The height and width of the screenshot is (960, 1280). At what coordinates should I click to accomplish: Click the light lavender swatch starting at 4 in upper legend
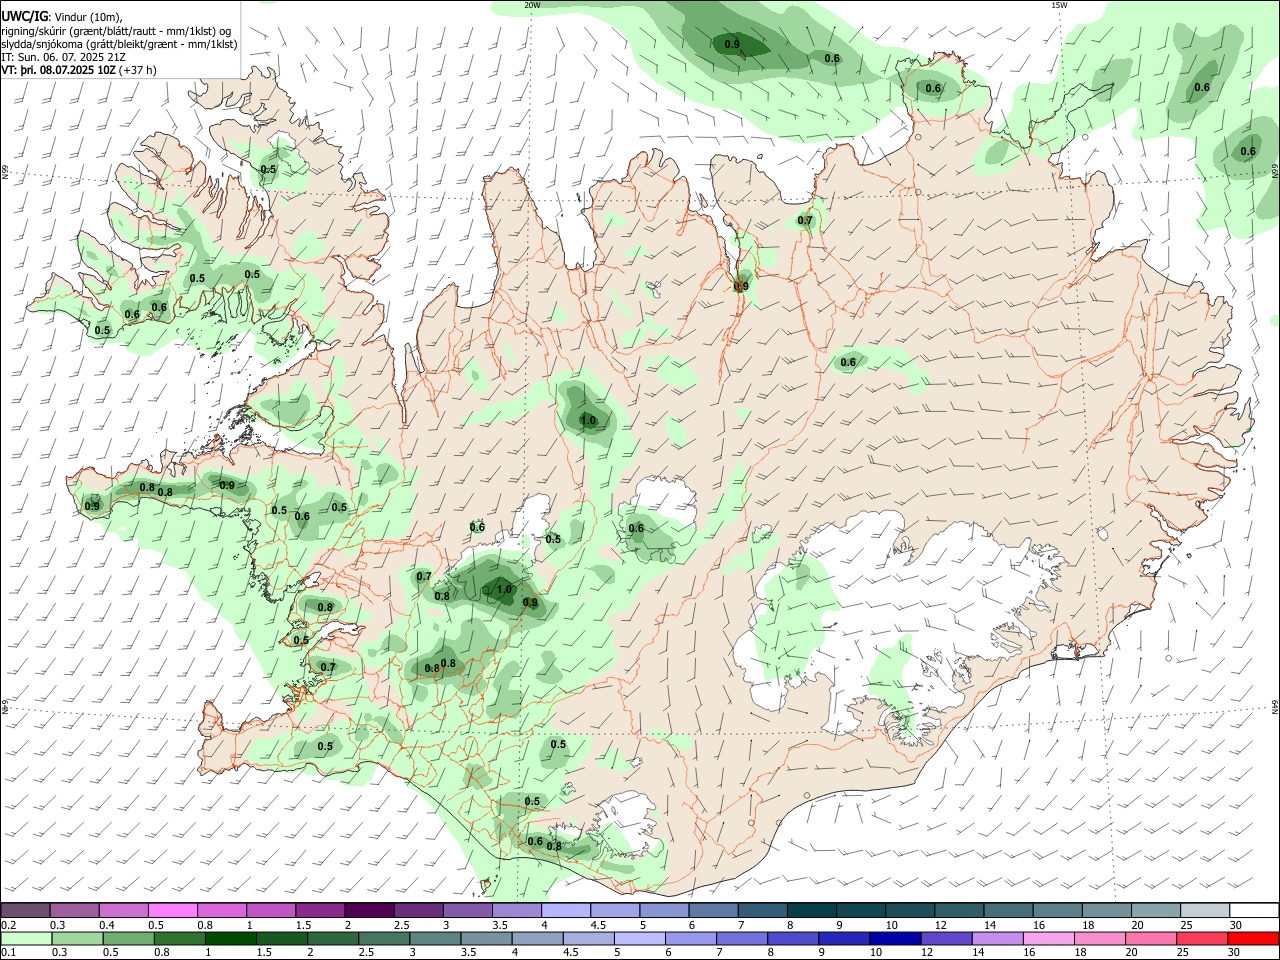(x=566, y=910)
